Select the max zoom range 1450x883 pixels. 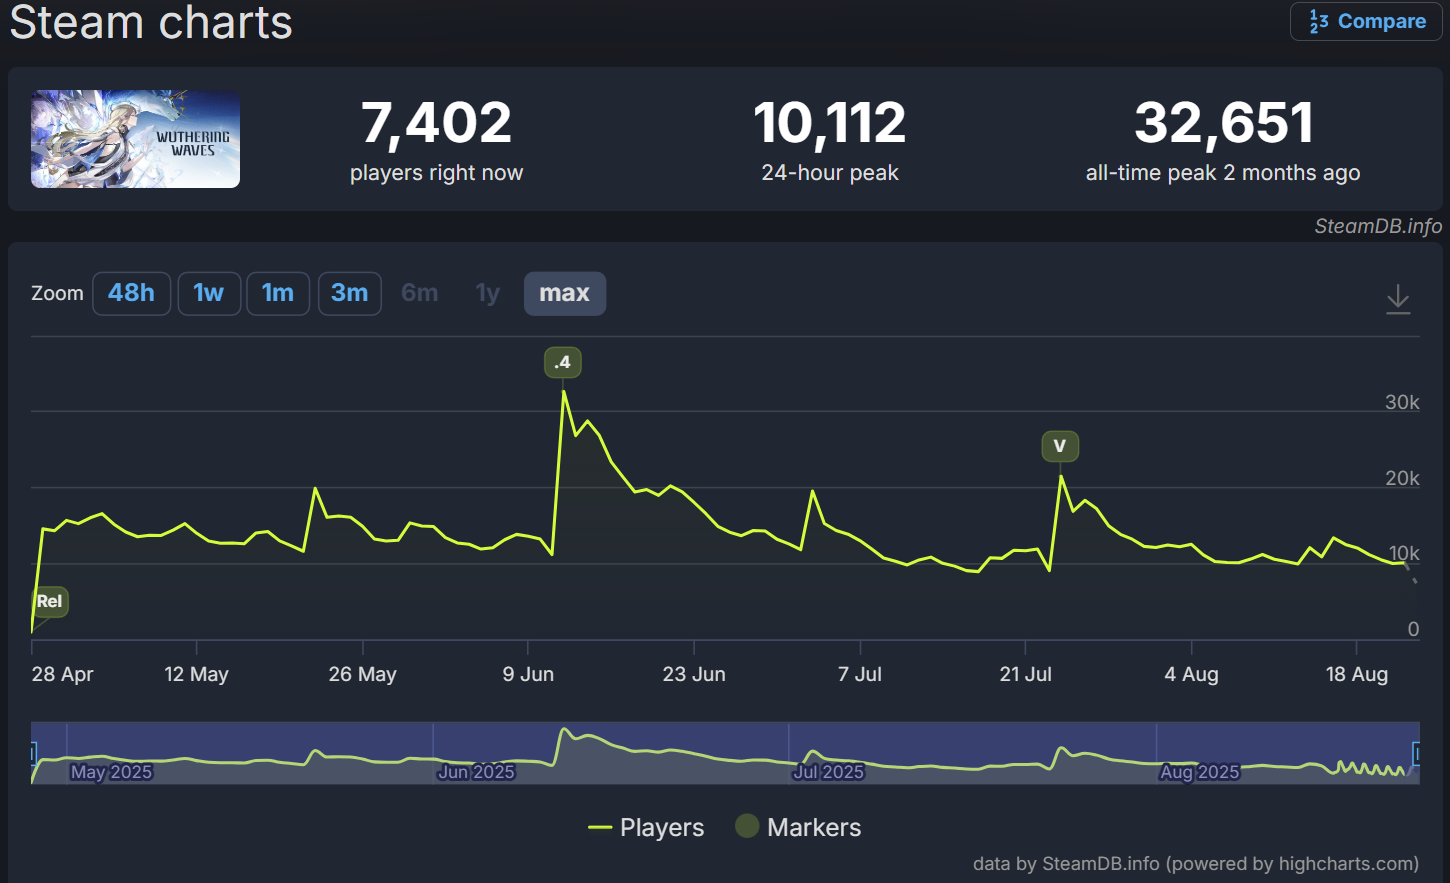[565, 293]
